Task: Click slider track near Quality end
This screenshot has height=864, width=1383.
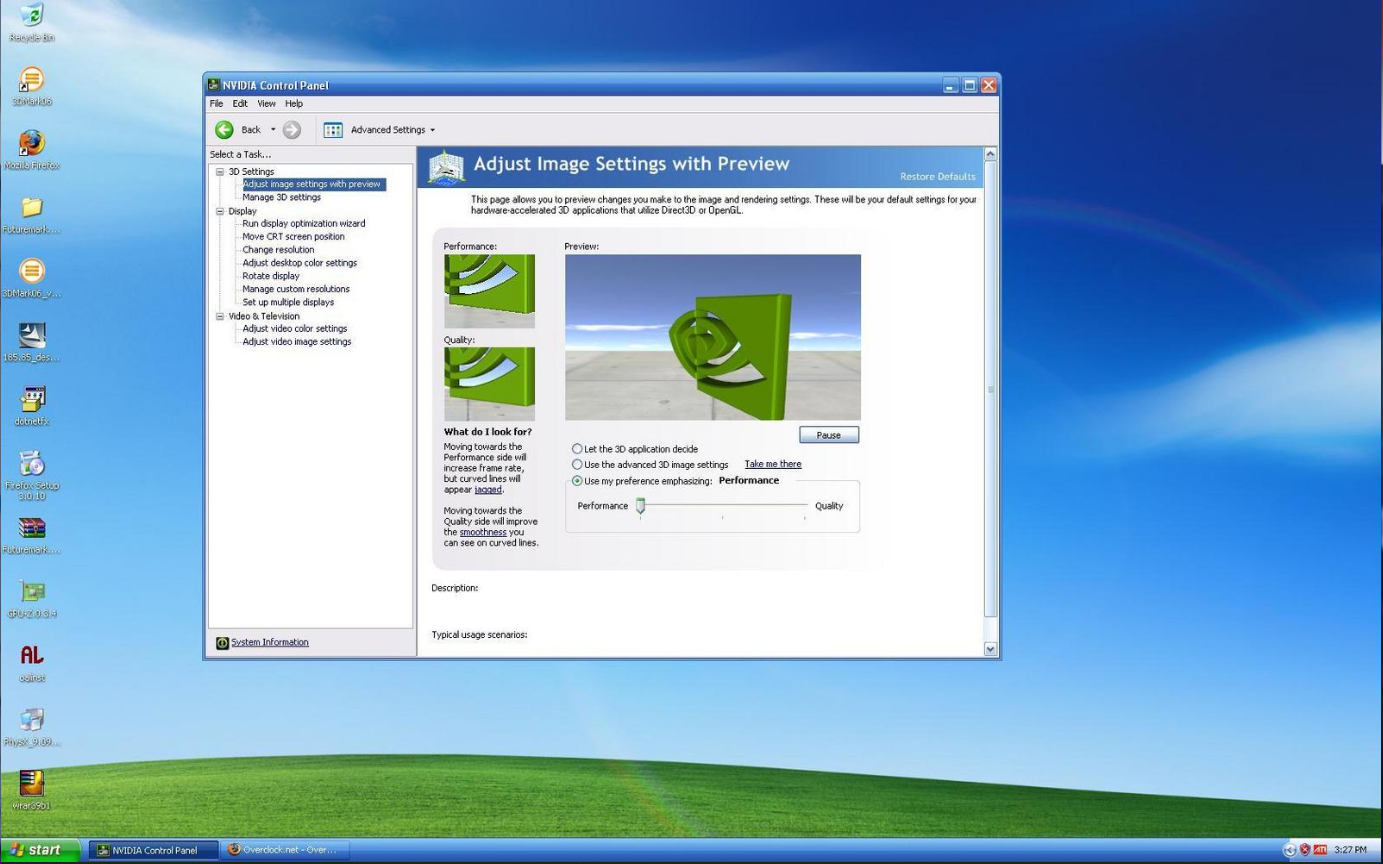Action: (x=804, y=506)
